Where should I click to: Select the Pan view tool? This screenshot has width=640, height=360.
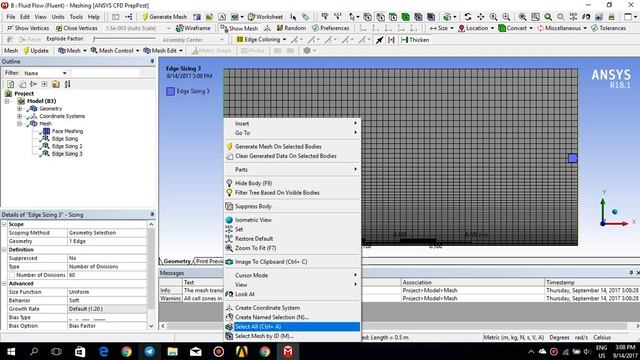pyautogui.click(x=480, y=17)
